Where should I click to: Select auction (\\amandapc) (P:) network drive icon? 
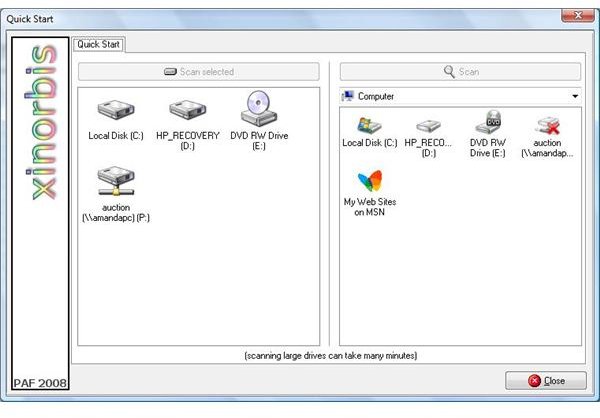point(116,181)
